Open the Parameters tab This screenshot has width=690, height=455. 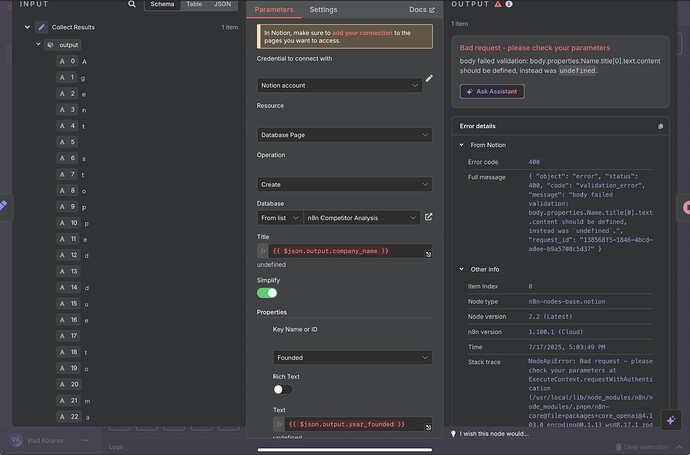point(274,9)
